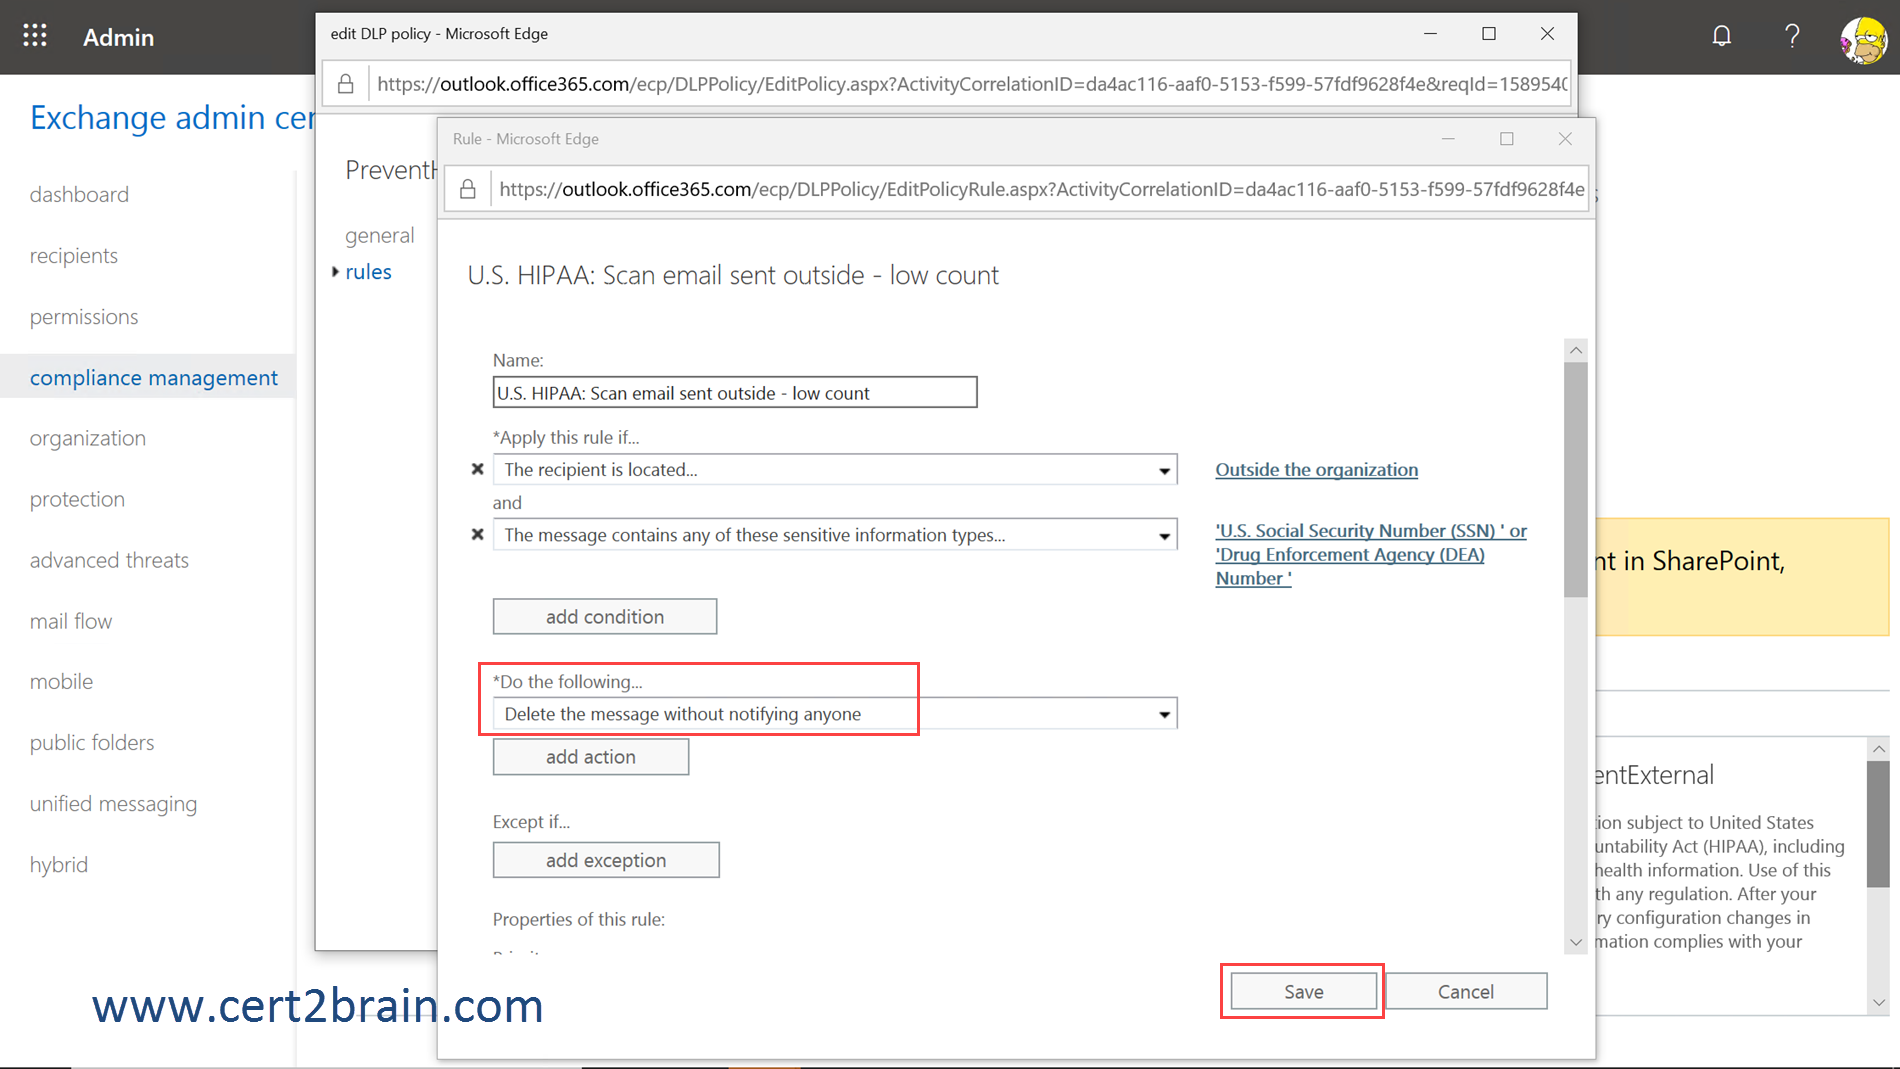Click the rule form scrollbar up arrow
This screenshot has height=1069, width=1900.
pos(1576,350)
